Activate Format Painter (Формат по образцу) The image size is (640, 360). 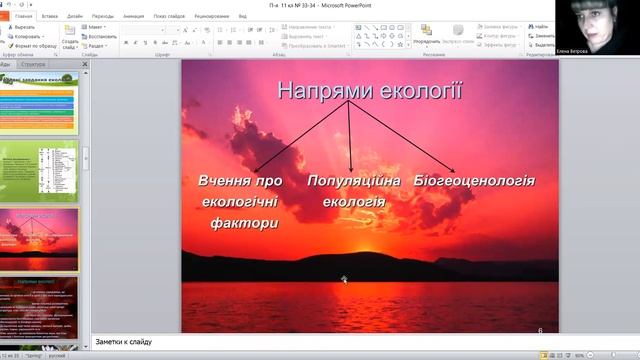32,46
